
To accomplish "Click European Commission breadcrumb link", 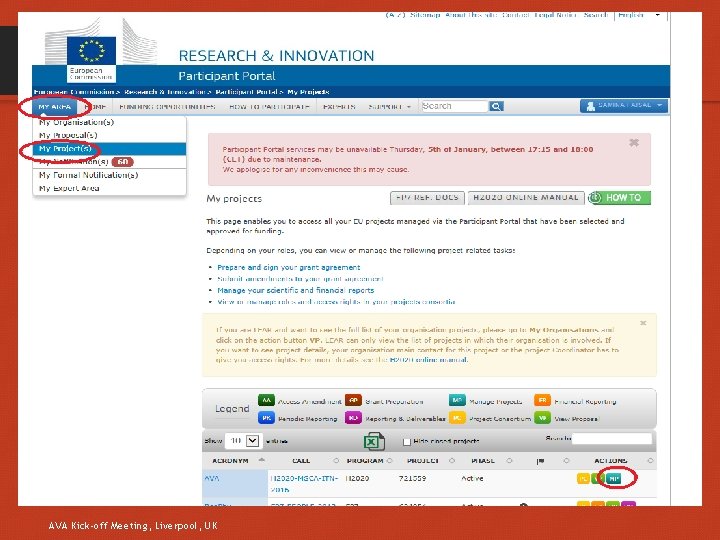I will (x=73, y=92).
